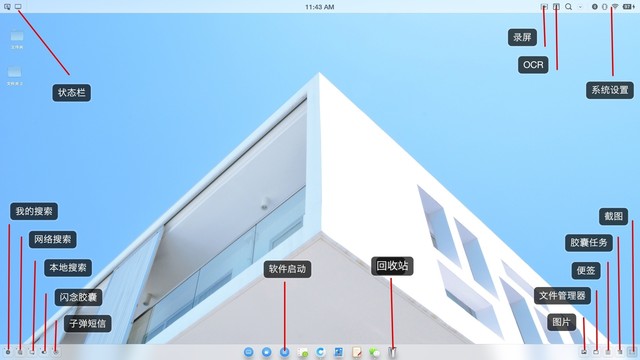This screenshot has width=640, height=360.
Task: Click the web search (网络搜索) icon
Action: click(20, 352)
